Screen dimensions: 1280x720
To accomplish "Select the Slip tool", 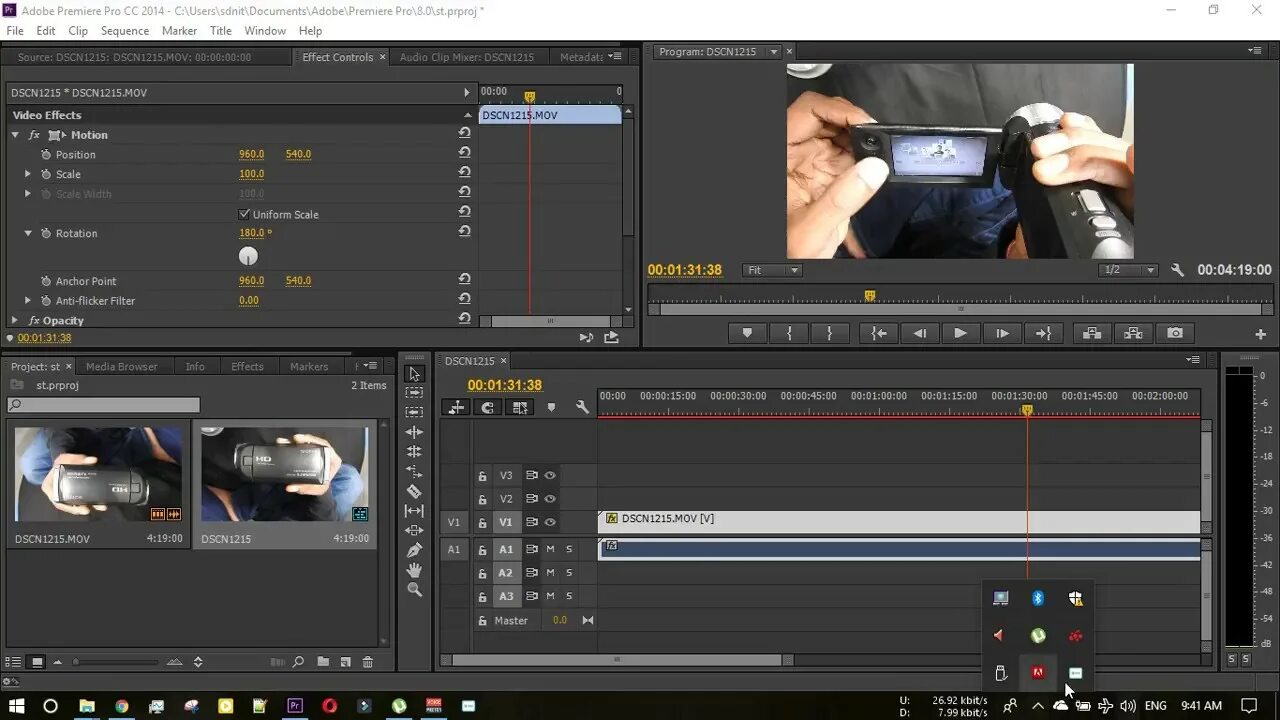I will point(414,511).
